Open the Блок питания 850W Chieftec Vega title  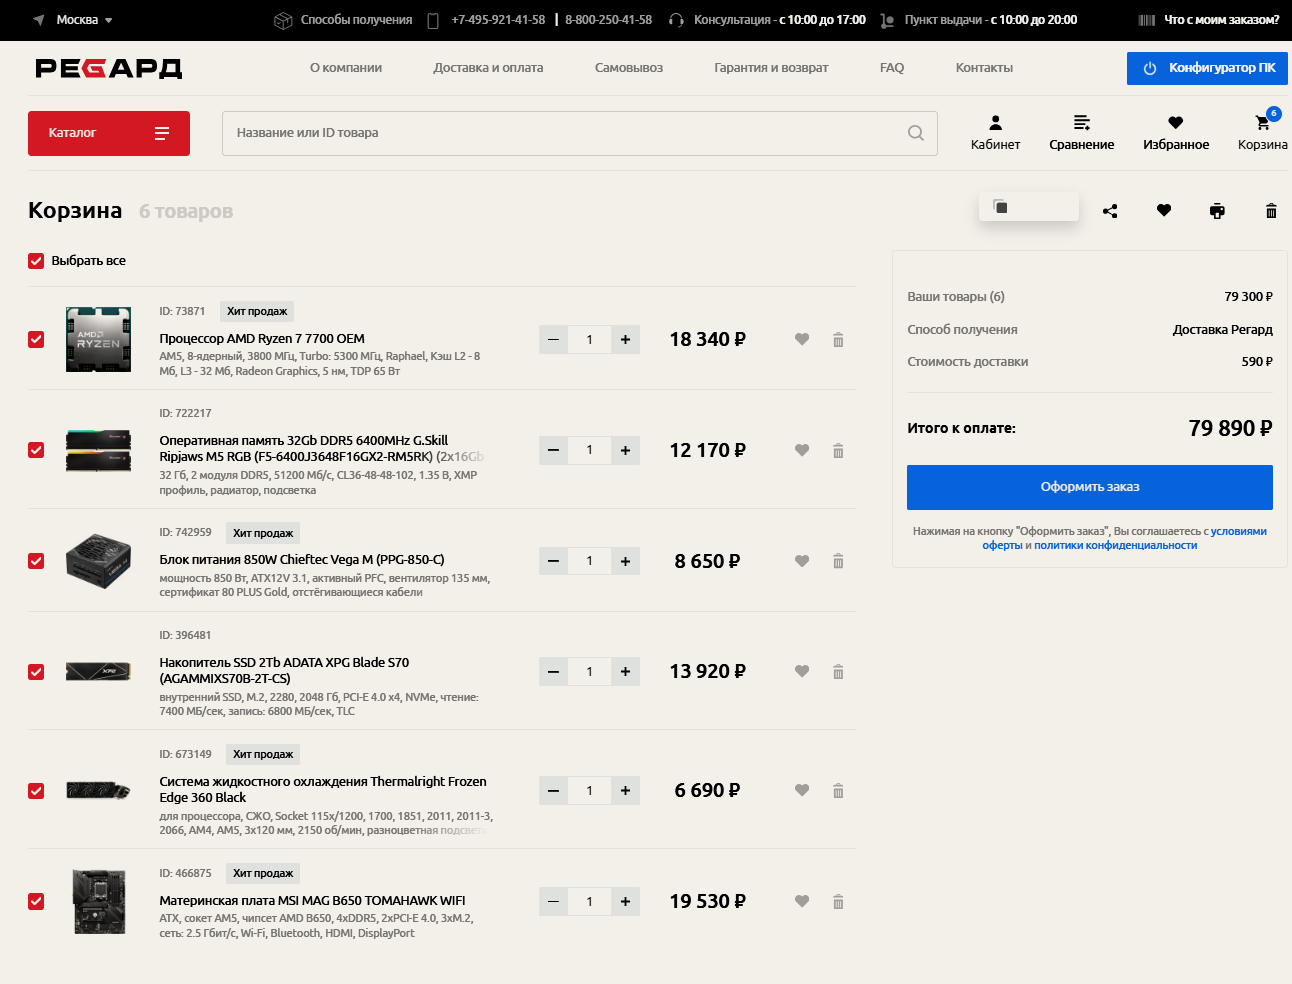click(302, 560)
